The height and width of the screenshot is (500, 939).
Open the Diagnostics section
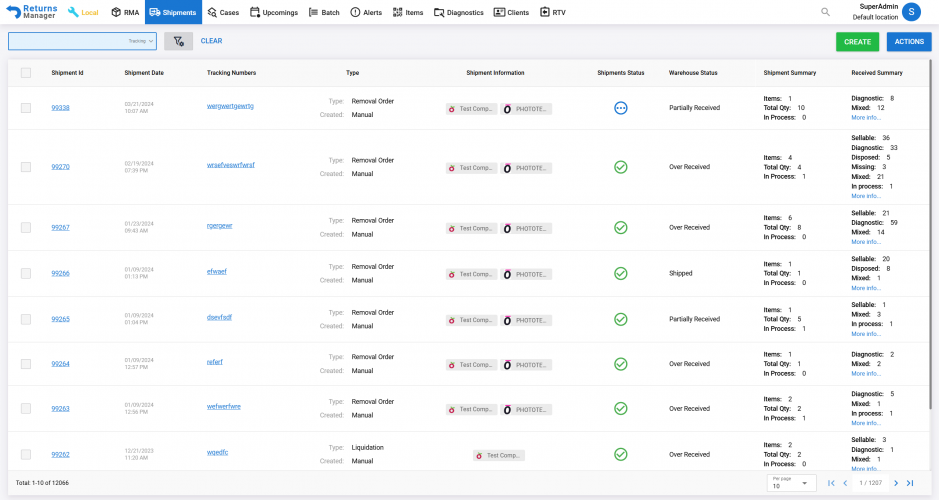tap(459, 12)
